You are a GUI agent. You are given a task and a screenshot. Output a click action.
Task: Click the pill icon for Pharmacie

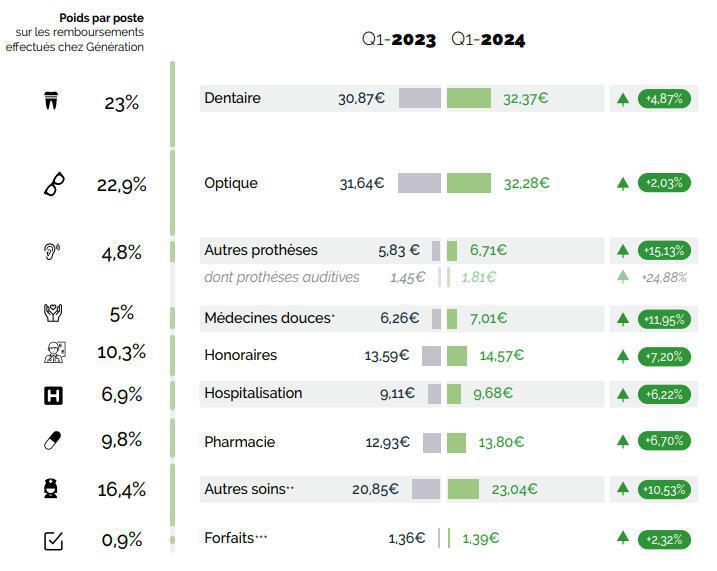coord(53,441)
